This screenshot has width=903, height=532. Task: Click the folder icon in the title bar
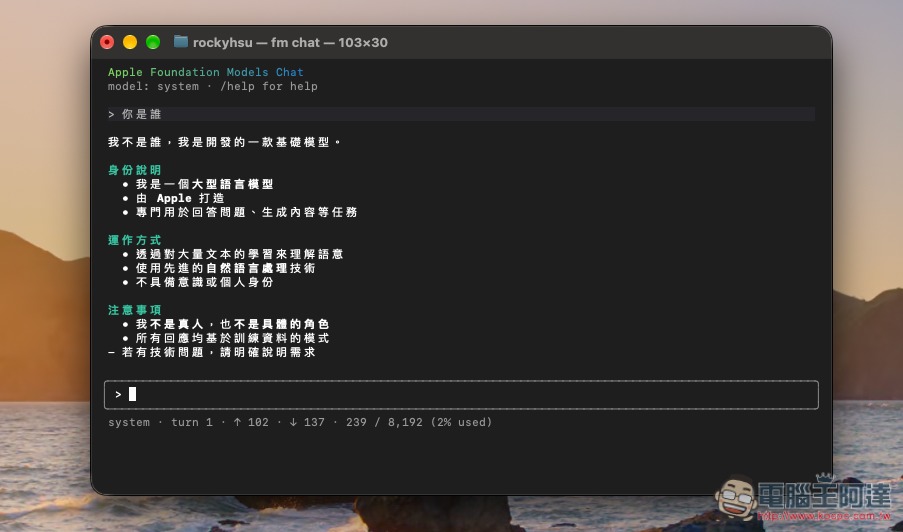point(181,41)
